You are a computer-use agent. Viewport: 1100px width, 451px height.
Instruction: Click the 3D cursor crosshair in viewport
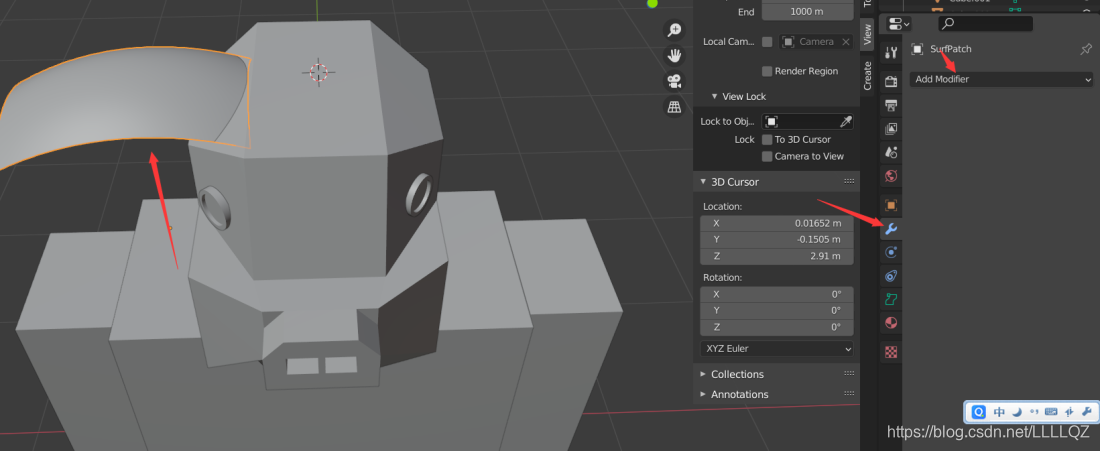(318, 72)
